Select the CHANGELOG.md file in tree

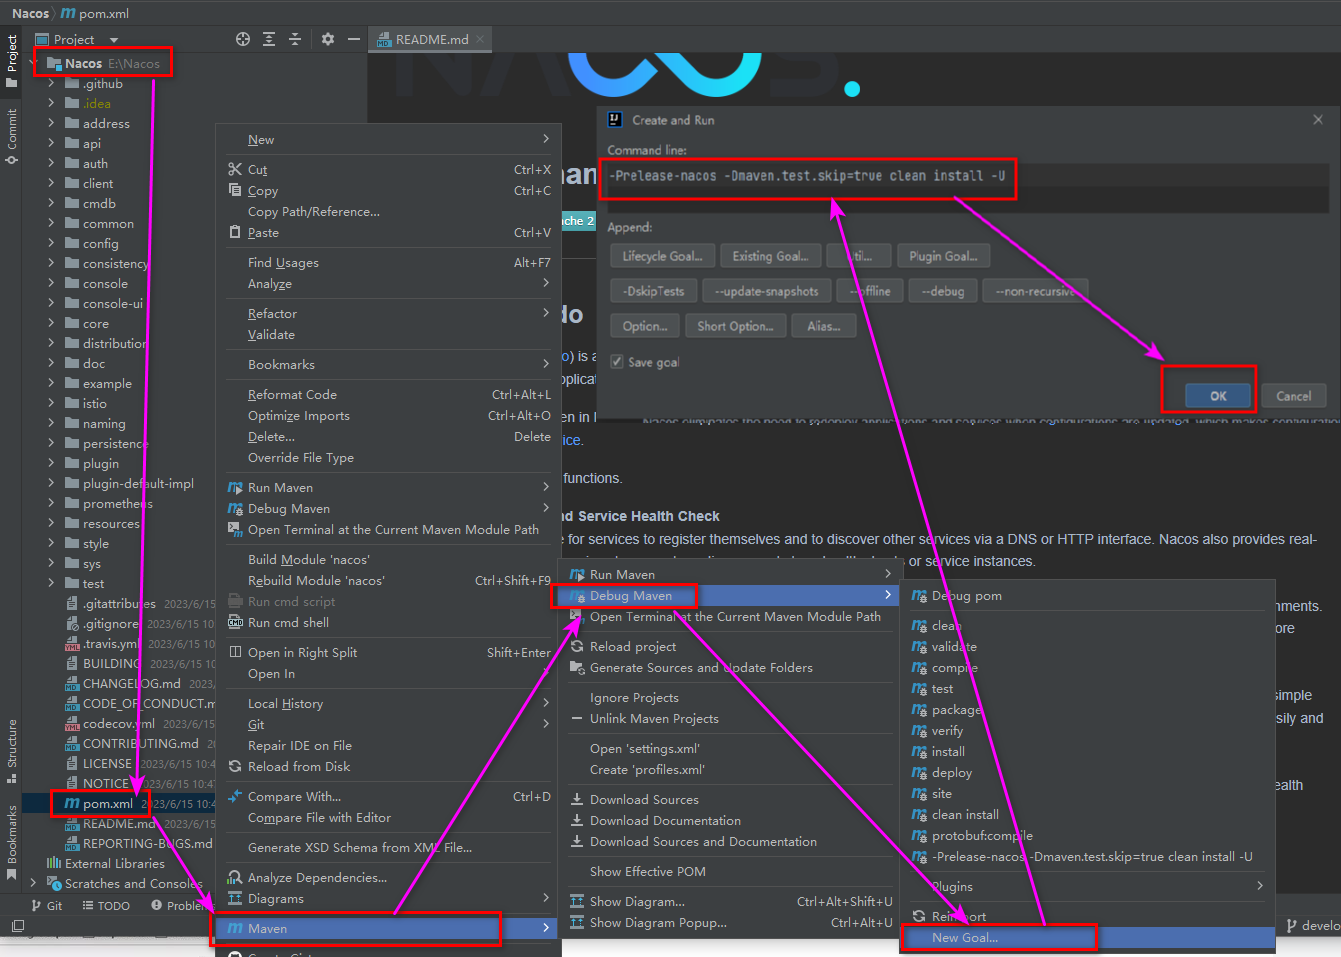131,684
